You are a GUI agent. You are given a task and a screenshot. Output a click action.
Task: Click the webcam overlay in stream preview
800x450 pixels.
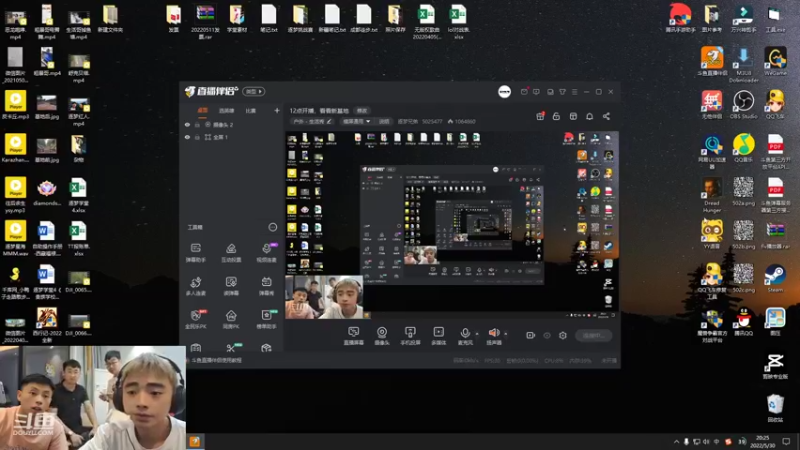(x=324, y=297)
